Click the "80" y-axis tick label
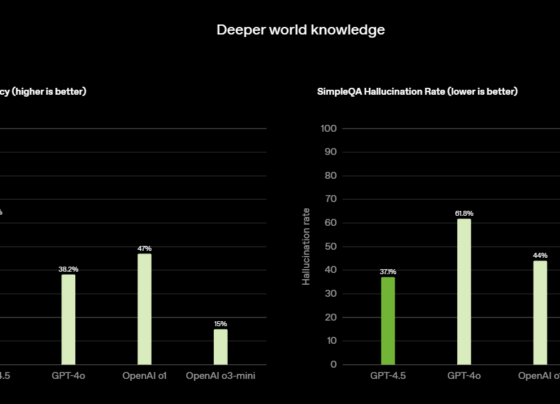Image resolution: width=560 pixels, height=404 pixels. point(330,176)
